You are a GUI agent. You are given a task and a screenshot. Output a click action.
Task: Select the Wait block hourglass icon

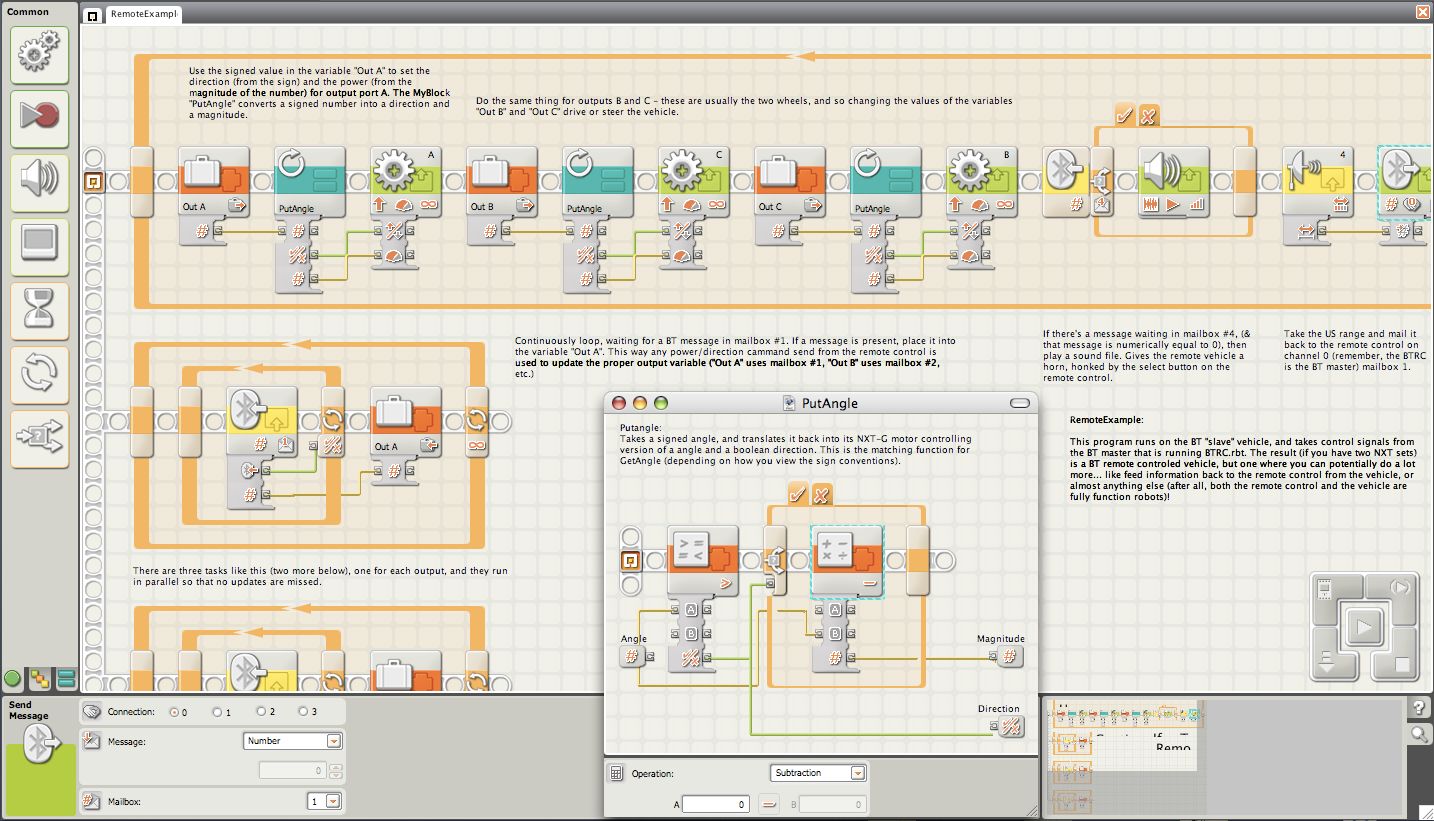[x=40, y=311]
